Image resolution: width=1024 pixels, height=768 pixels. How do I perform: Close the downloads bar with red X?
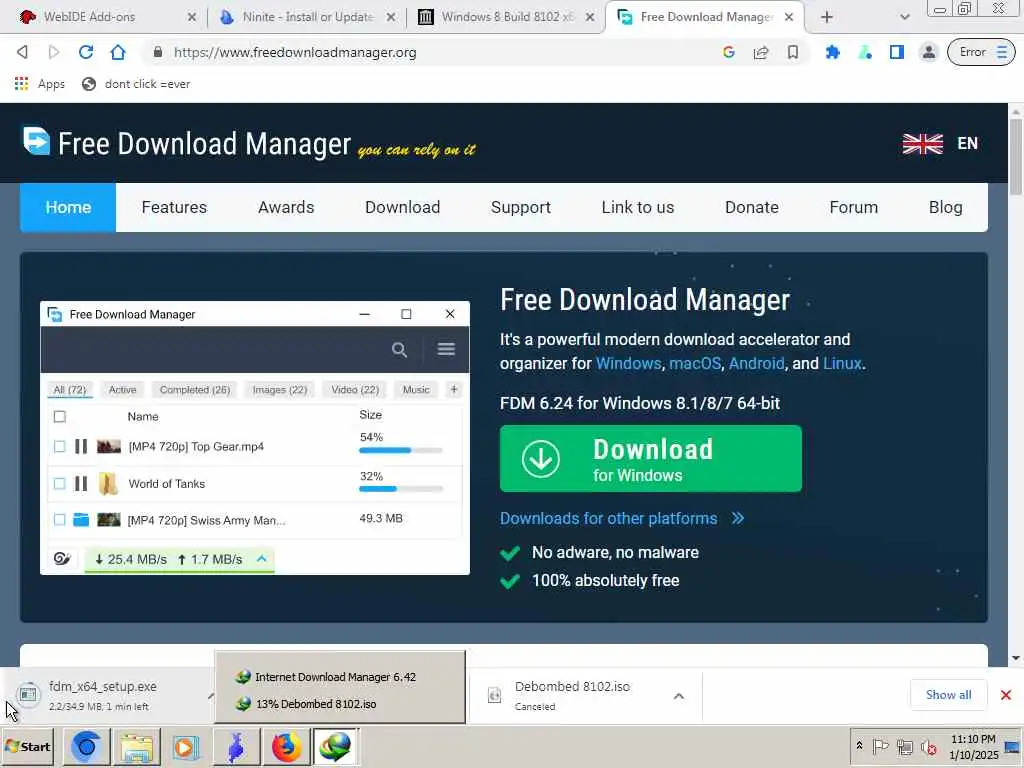(x=1006, y=695)
